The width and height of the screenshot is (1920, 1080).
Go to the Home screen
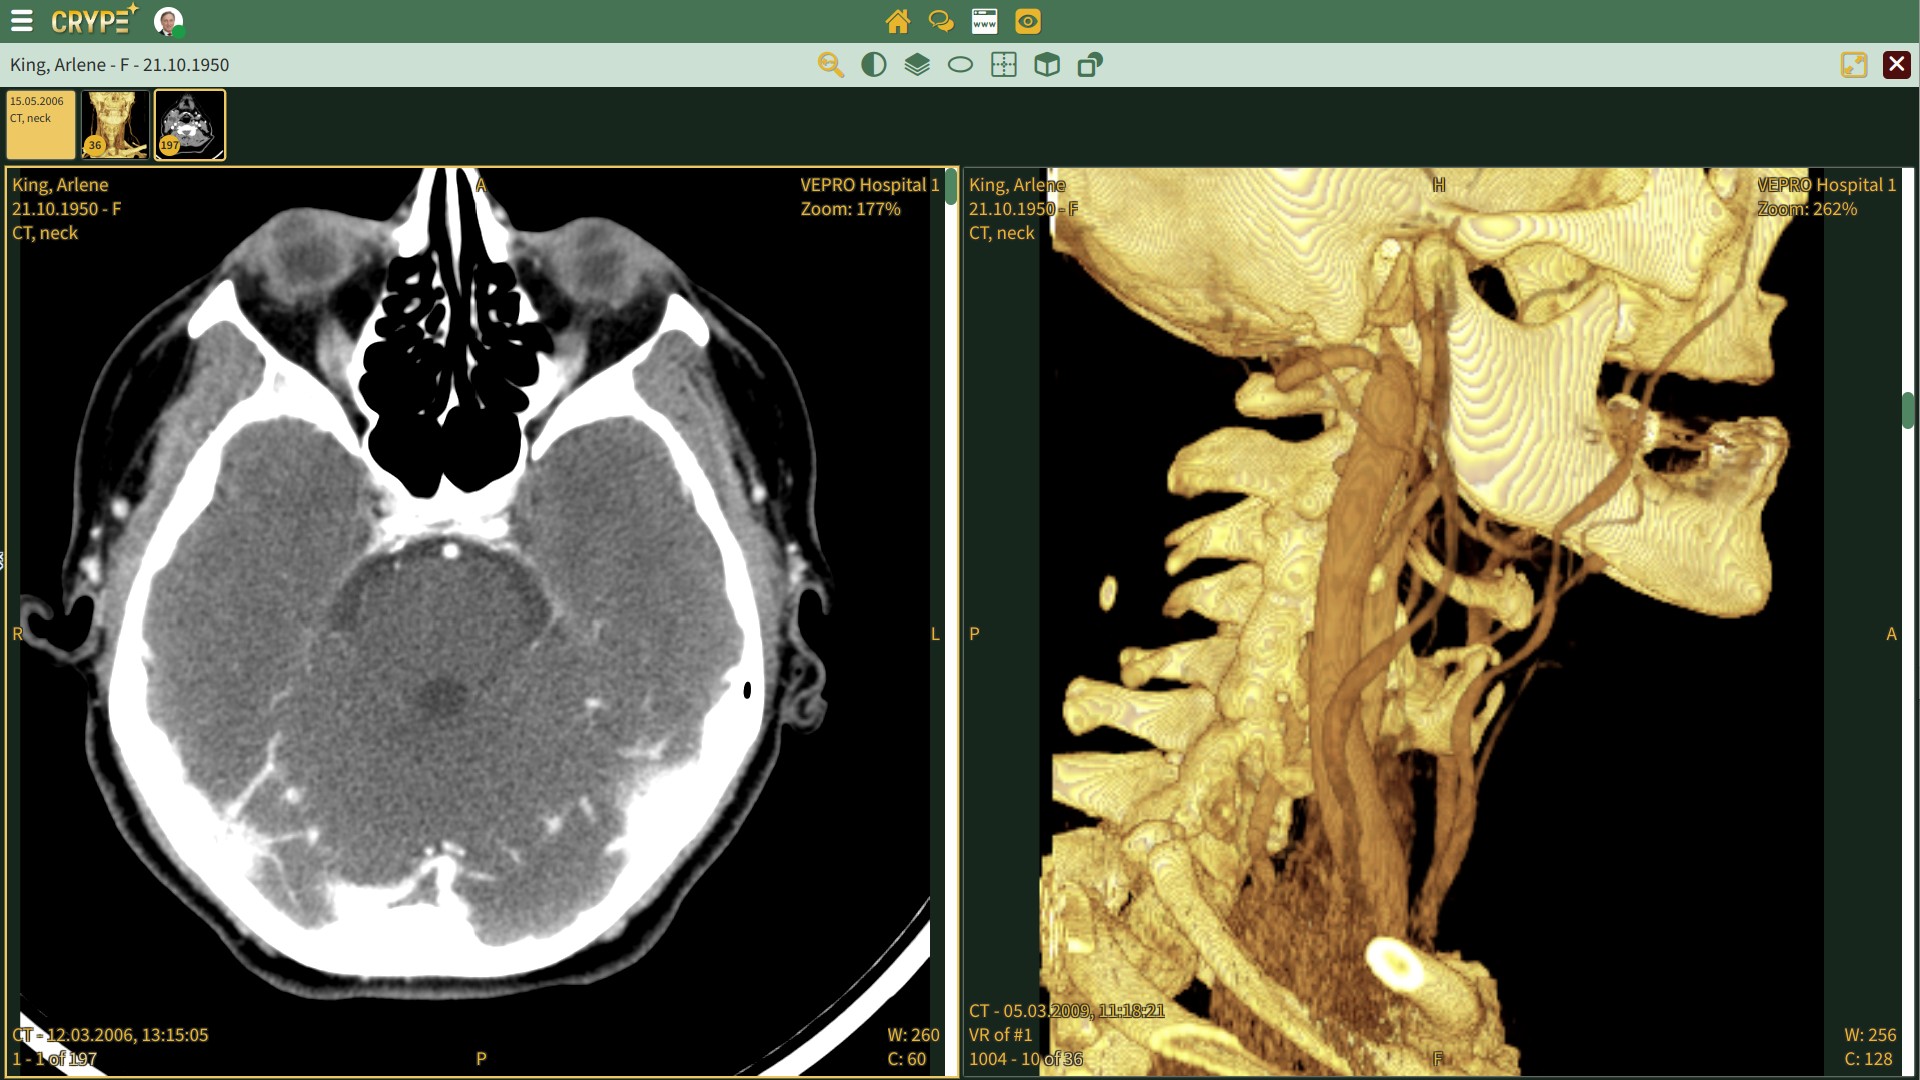pyautogui.click(x=897, y=21)
